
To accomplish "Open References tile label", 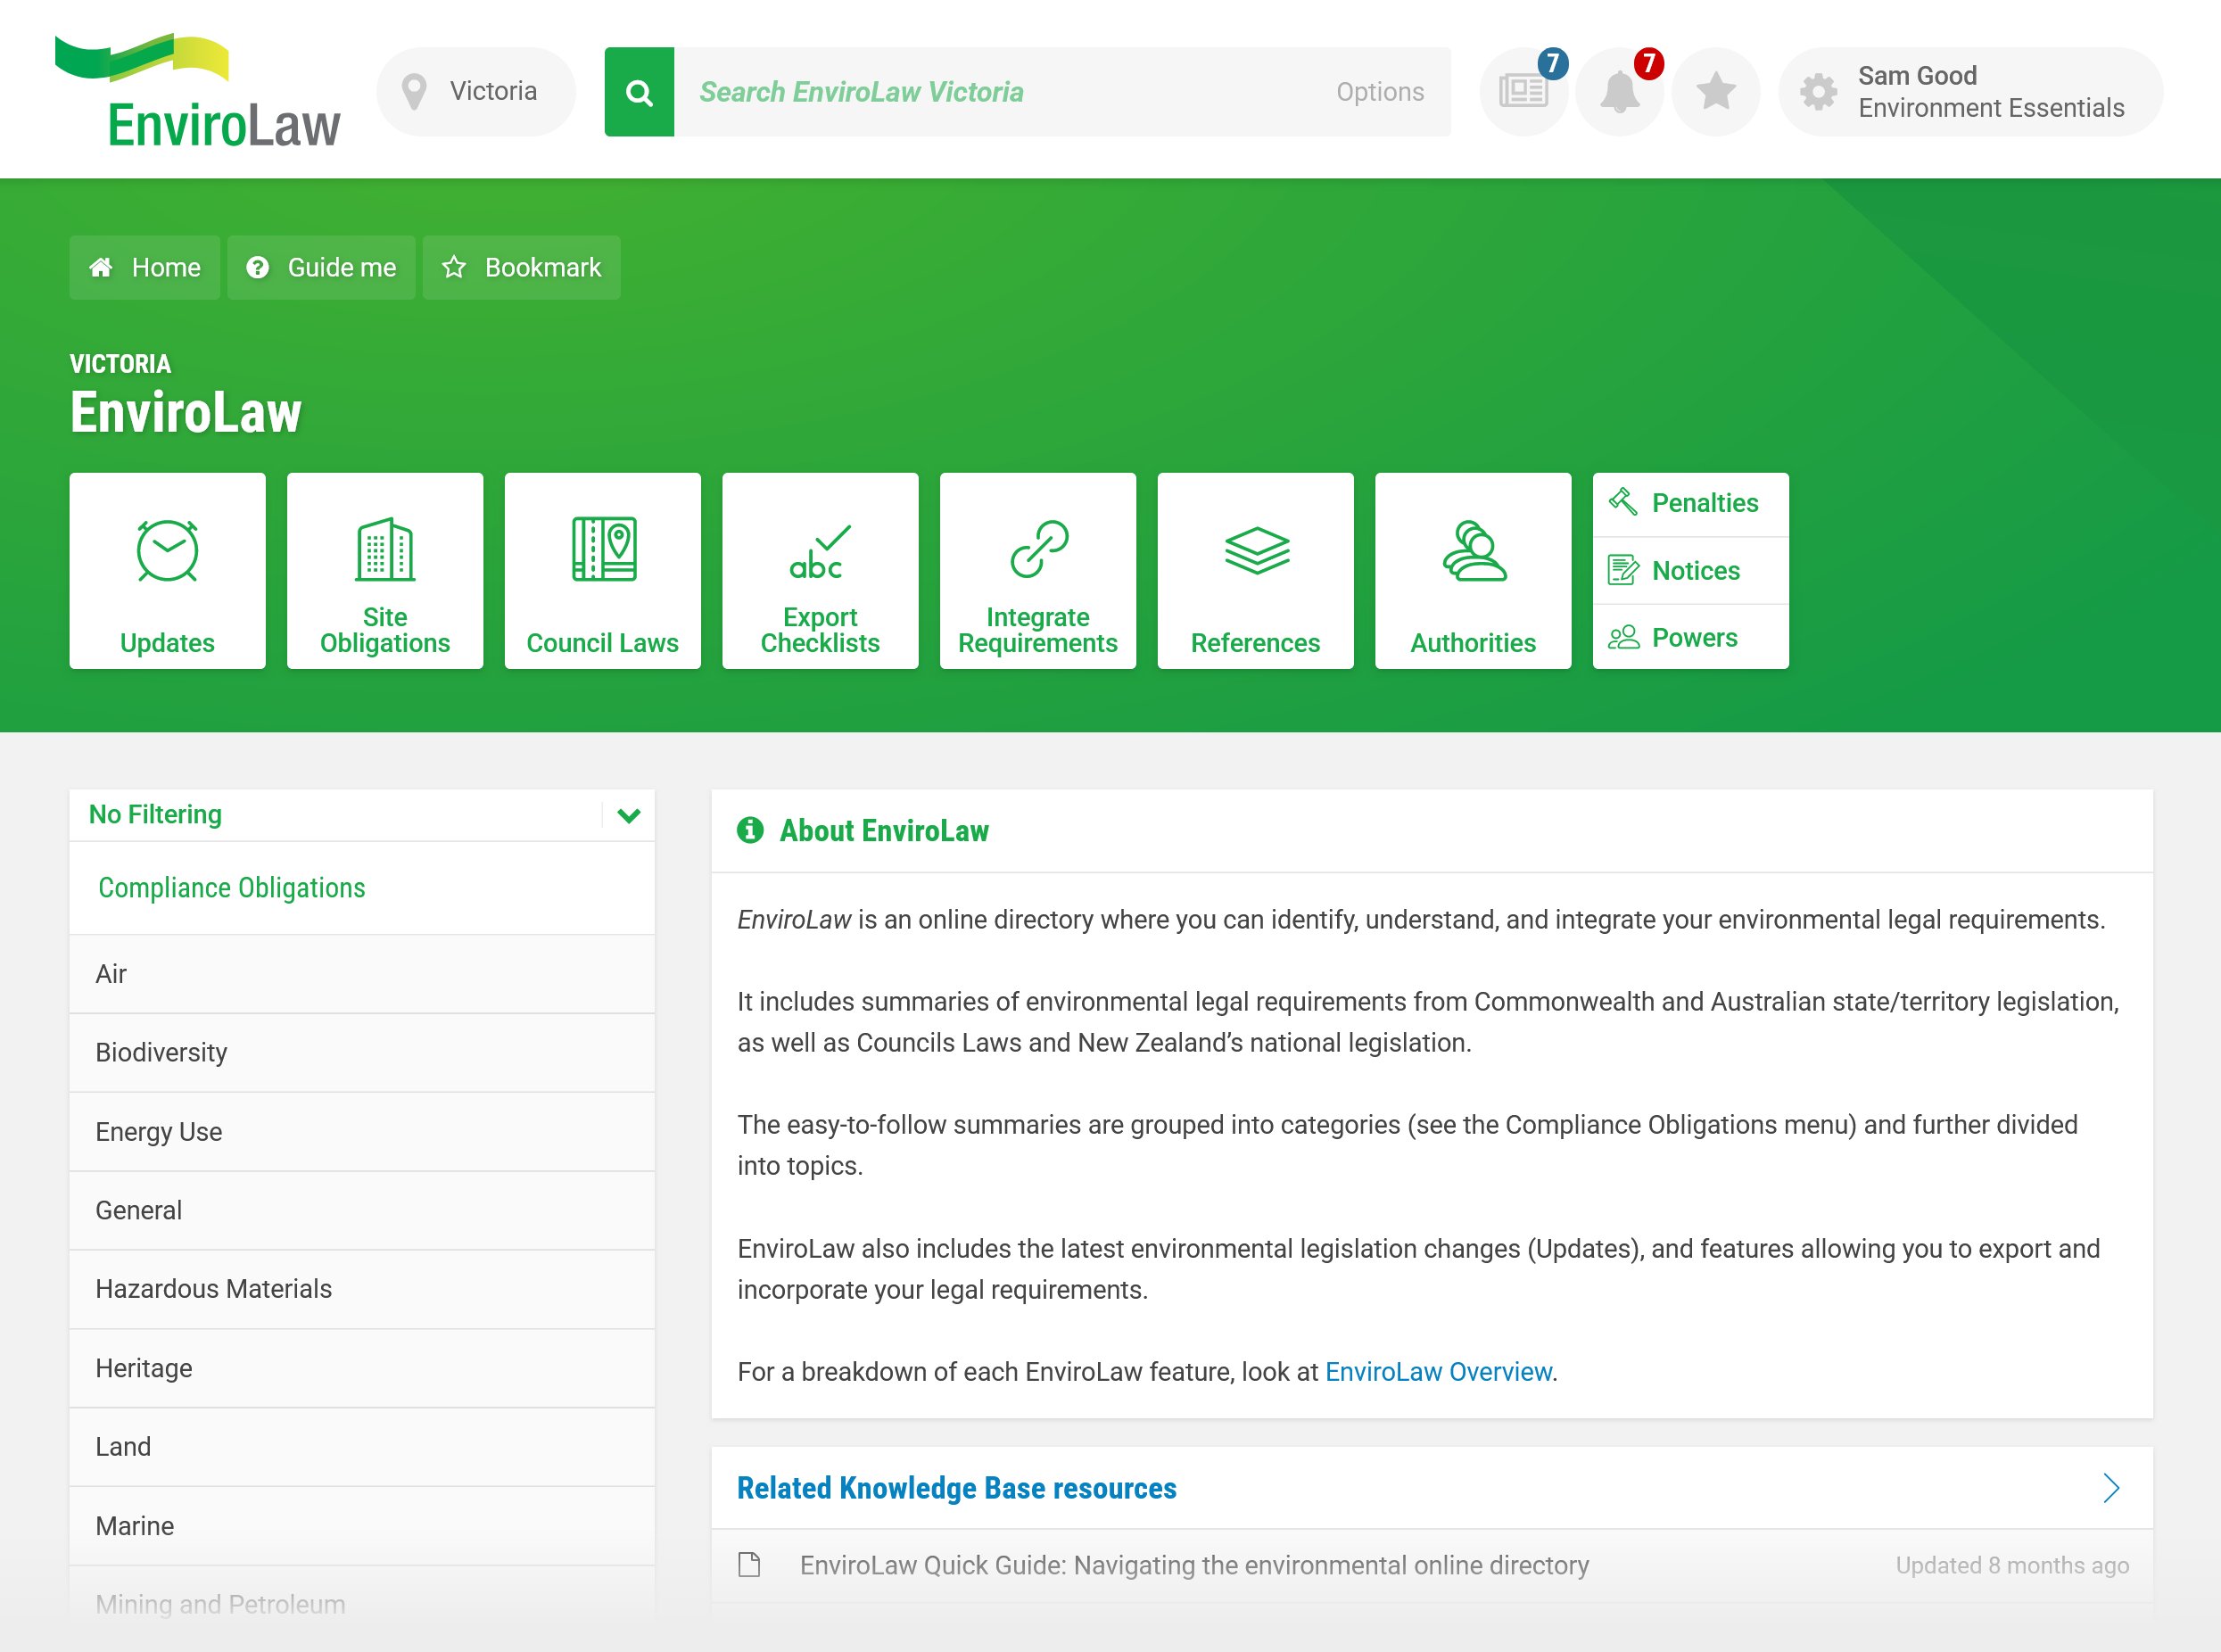I will pos(1256,643).
